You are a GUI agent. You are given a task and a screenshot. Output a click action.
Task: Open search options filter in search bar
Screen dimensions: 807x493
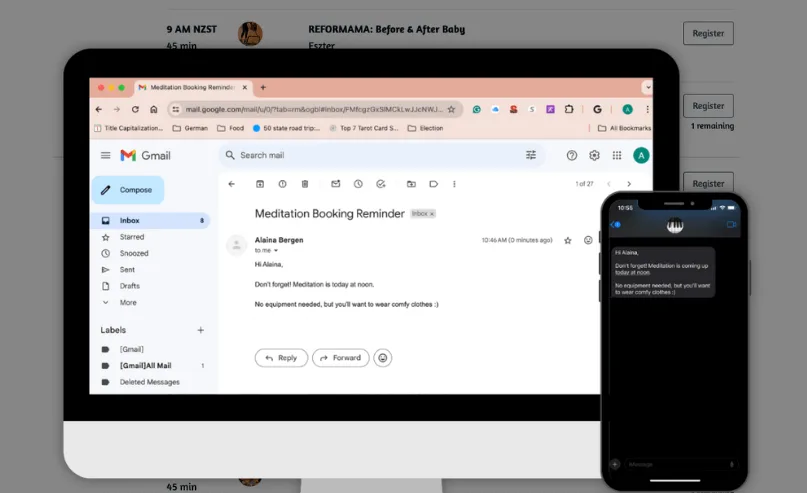(531, 155)
